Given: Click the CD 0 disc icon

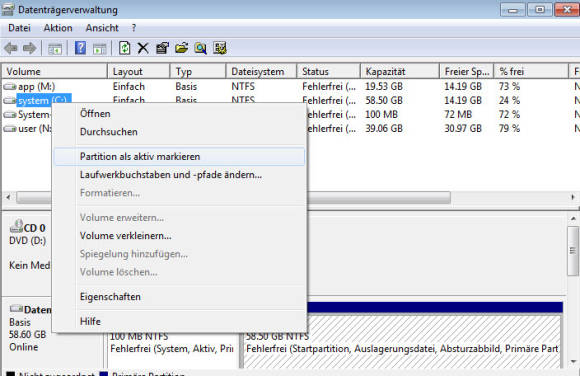Looking at the screenshot, I should click(16, 226).
